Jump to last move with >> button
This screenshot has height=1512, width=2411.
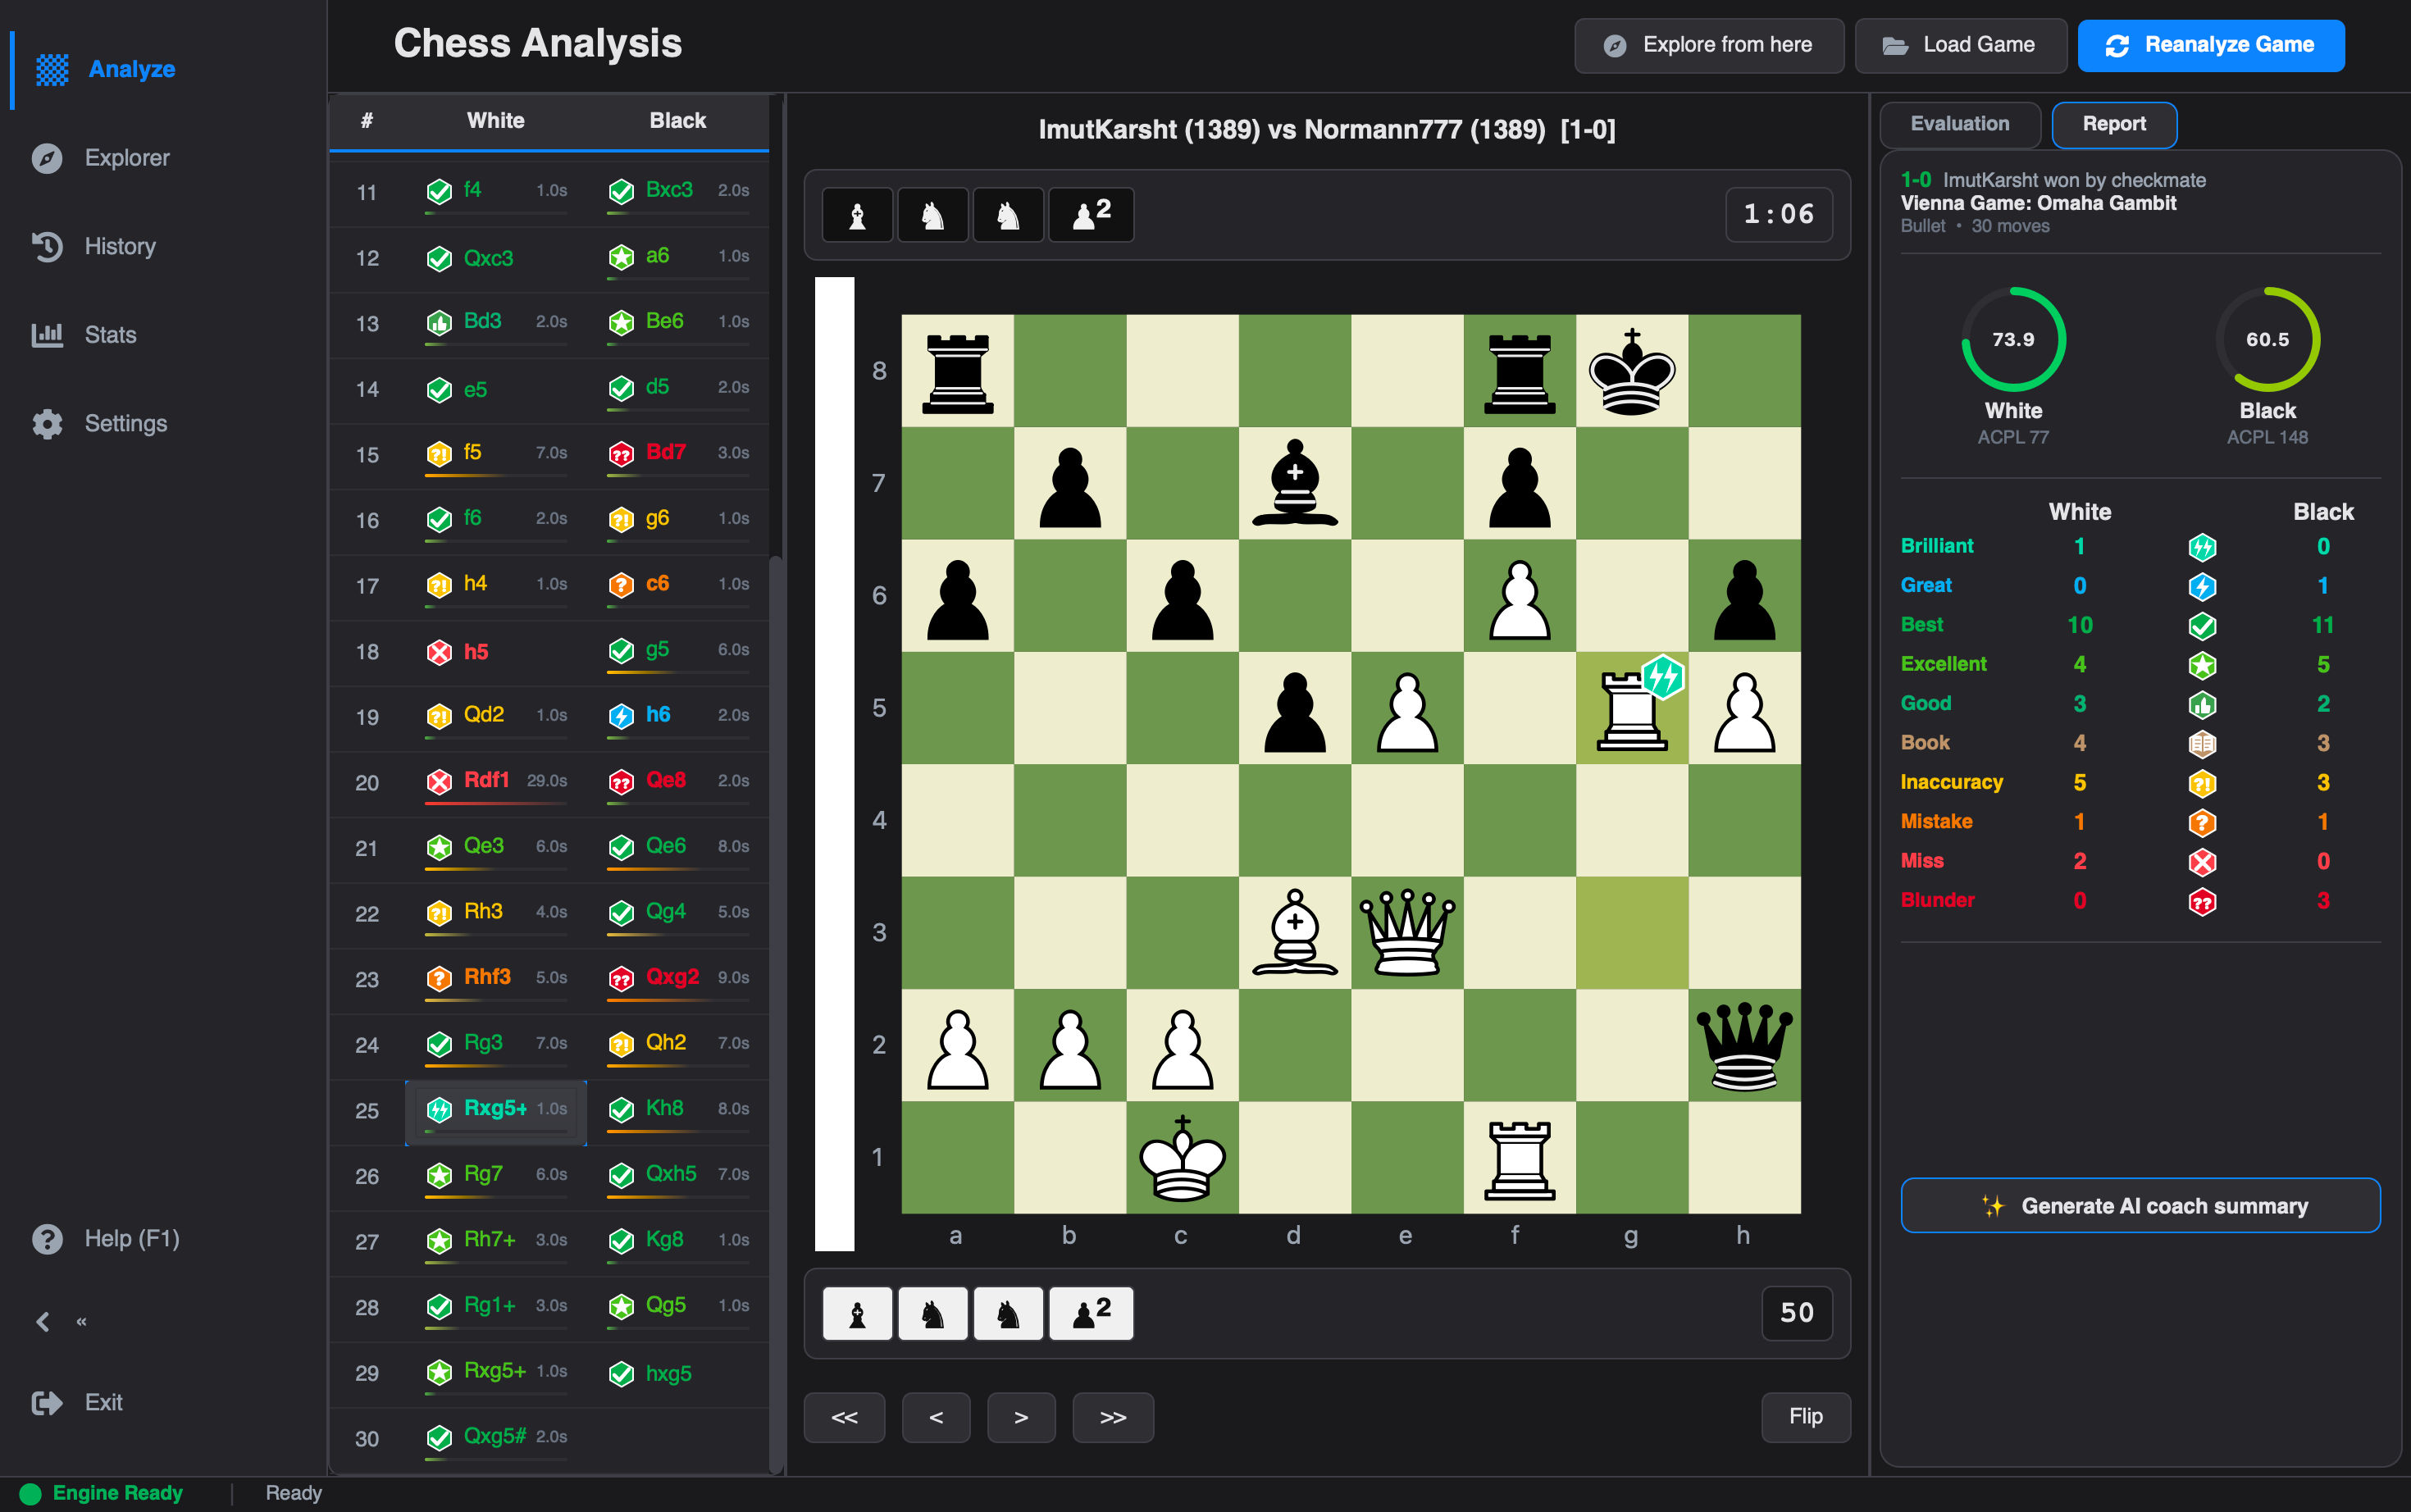pyautogui.click(x=1113, y=1417)
